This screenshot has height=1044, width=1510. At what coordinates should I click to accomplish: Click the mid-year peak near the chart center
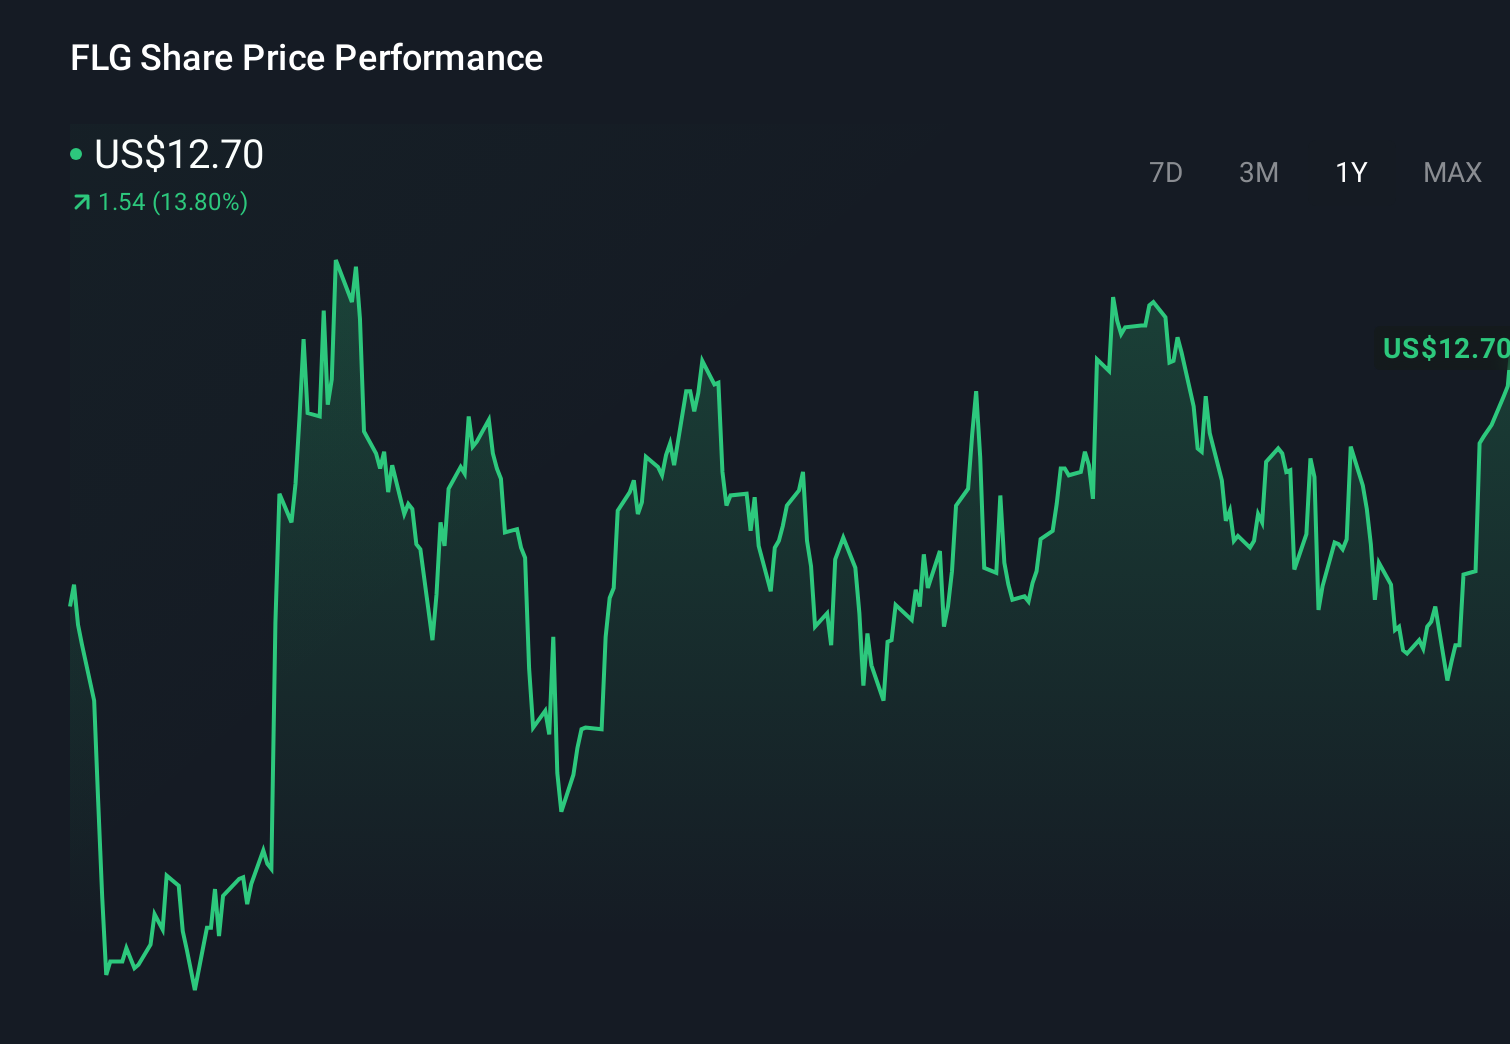click(703, 357)
